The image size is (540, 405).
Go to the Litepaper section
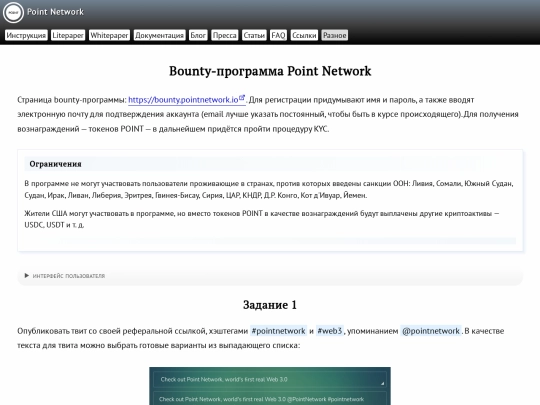[x=68, y=35]
